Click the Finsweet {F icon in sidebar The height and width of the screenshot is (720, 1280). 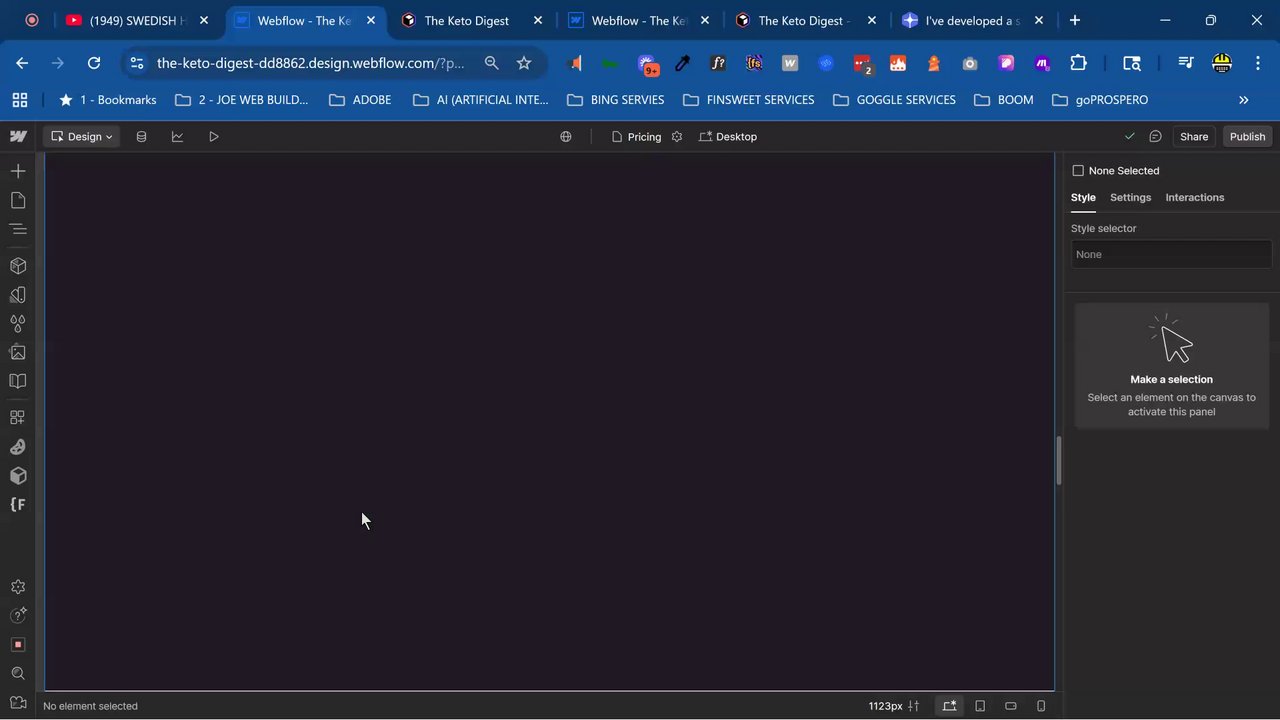coord(18,504)
